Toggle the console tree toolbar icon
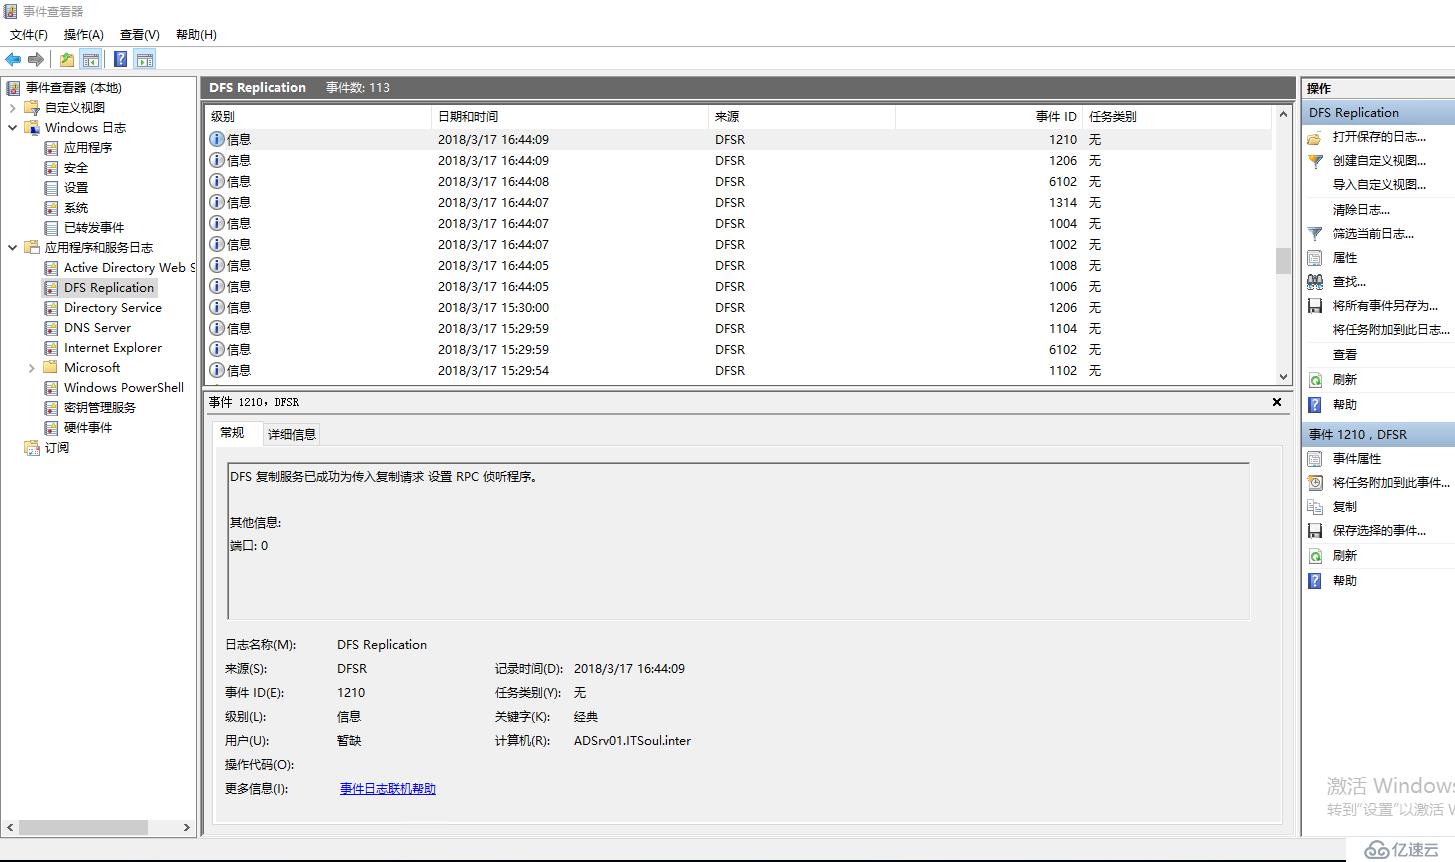The width and height of the screenshot is (1455, 862). 91,60
